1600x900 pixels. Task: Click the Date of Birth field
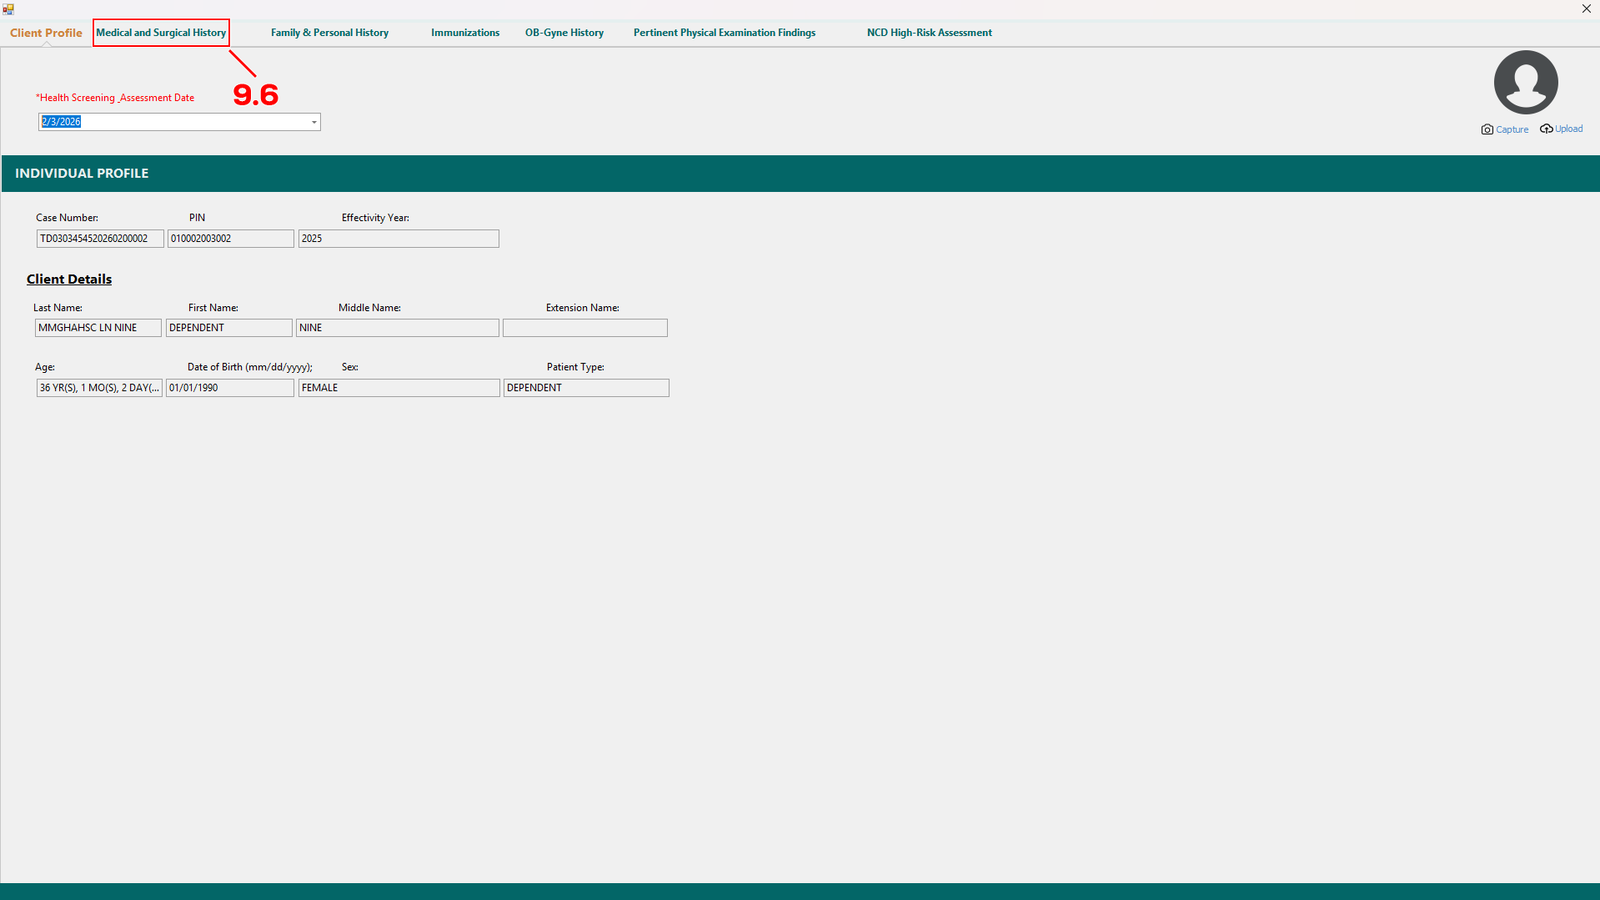point(229,388)
